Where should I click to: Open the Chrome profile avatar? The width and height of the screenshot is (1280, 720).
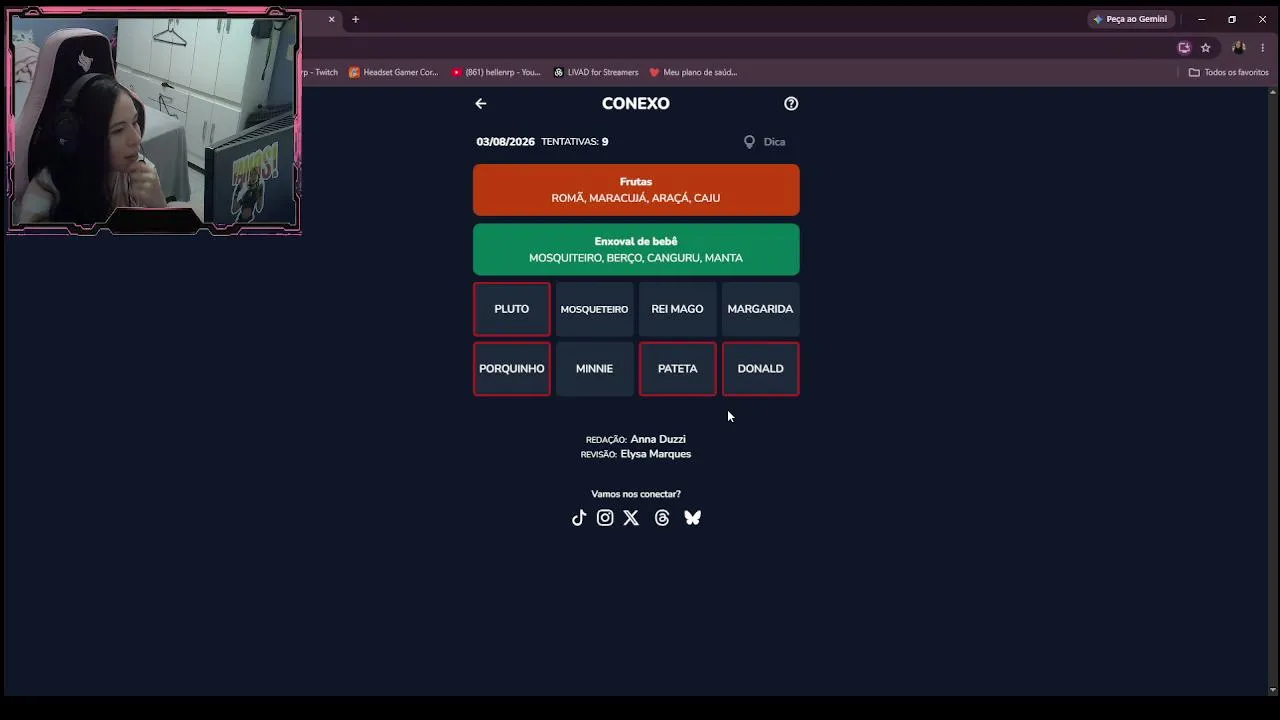[x=1239, y=48]
